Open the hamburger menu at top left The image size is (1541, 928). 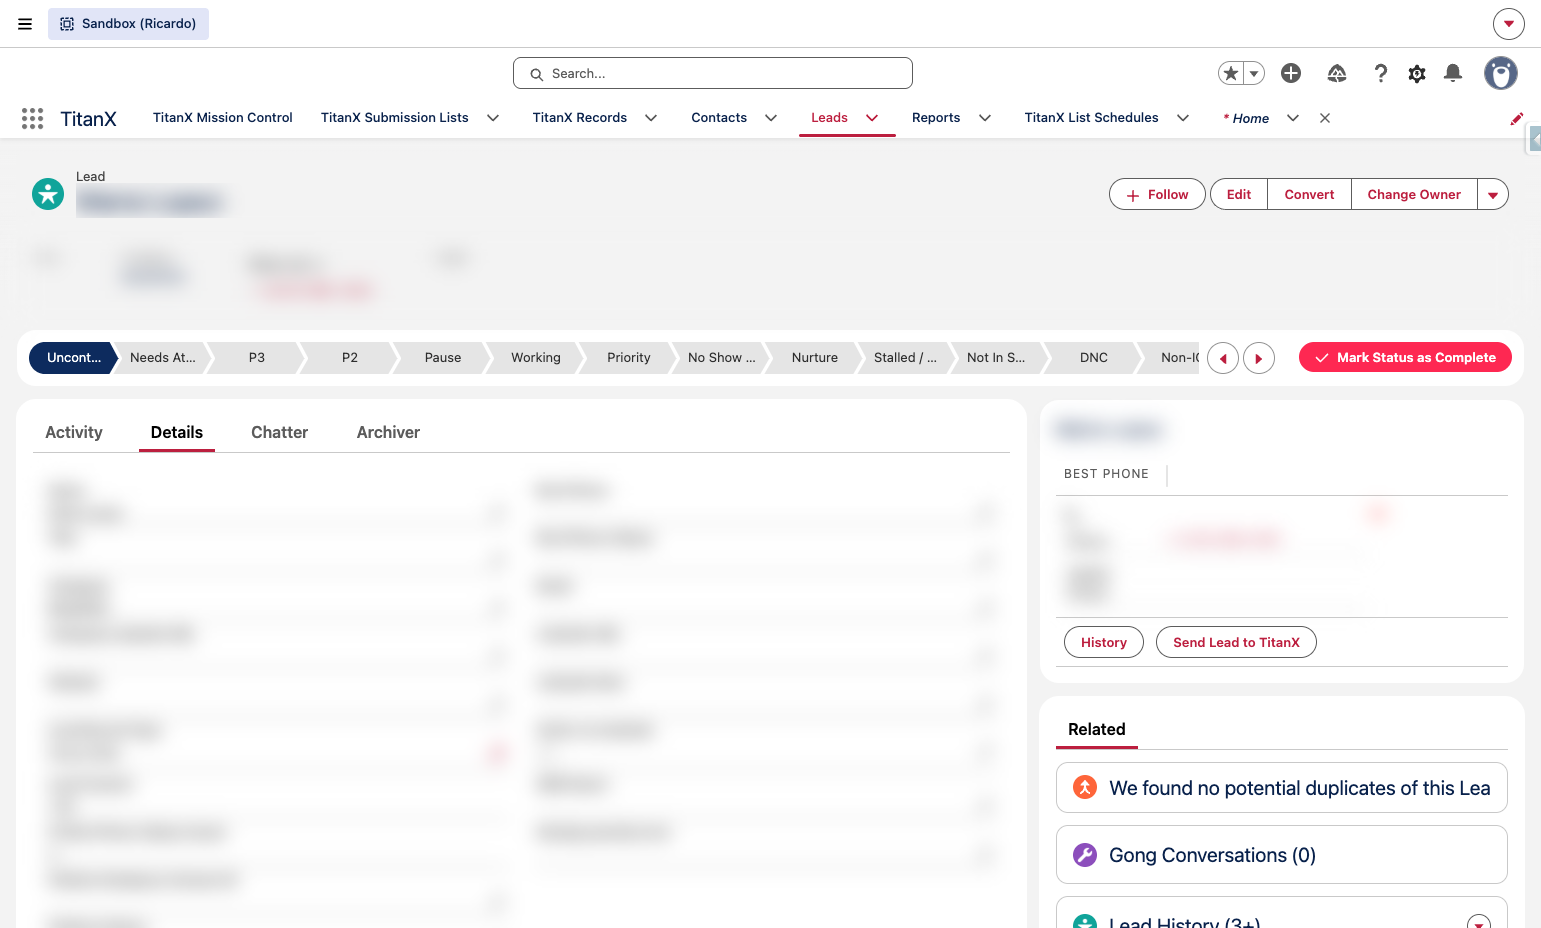click(x=25, y=24)
